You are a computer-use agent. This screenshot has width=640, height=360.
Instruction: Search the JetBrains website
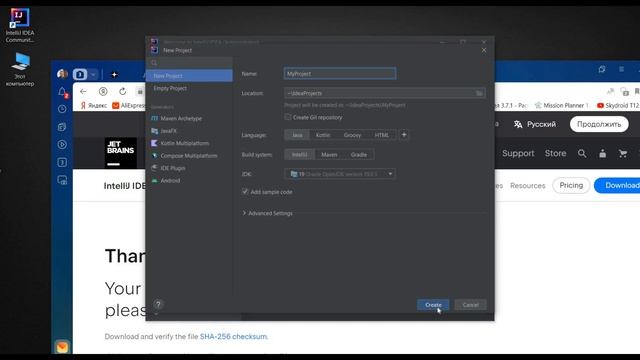pyautogui.click(x=582, y=153)
